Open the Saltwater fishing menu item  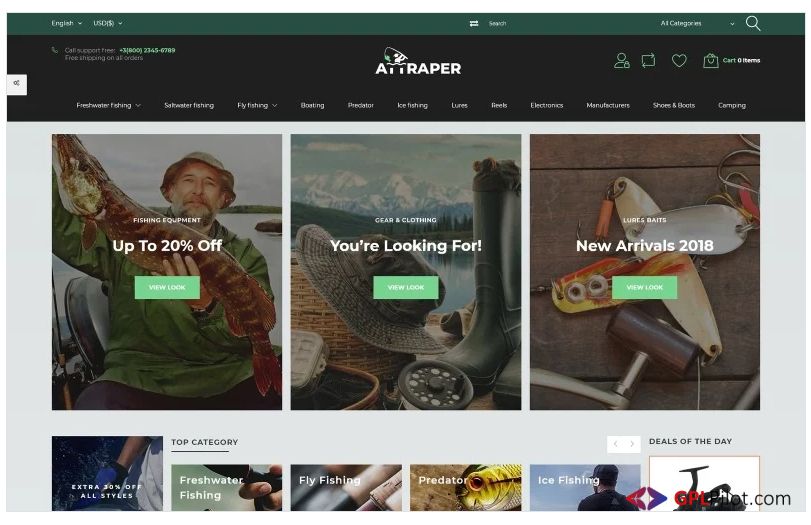[x=189, y=106]
